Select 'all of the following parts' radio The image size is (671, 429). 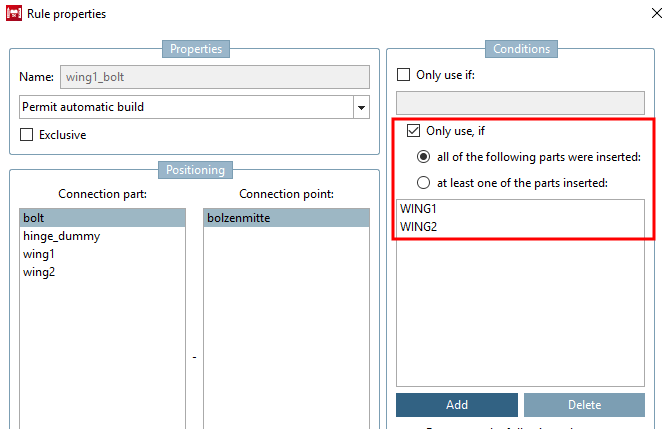click(424, 156)
